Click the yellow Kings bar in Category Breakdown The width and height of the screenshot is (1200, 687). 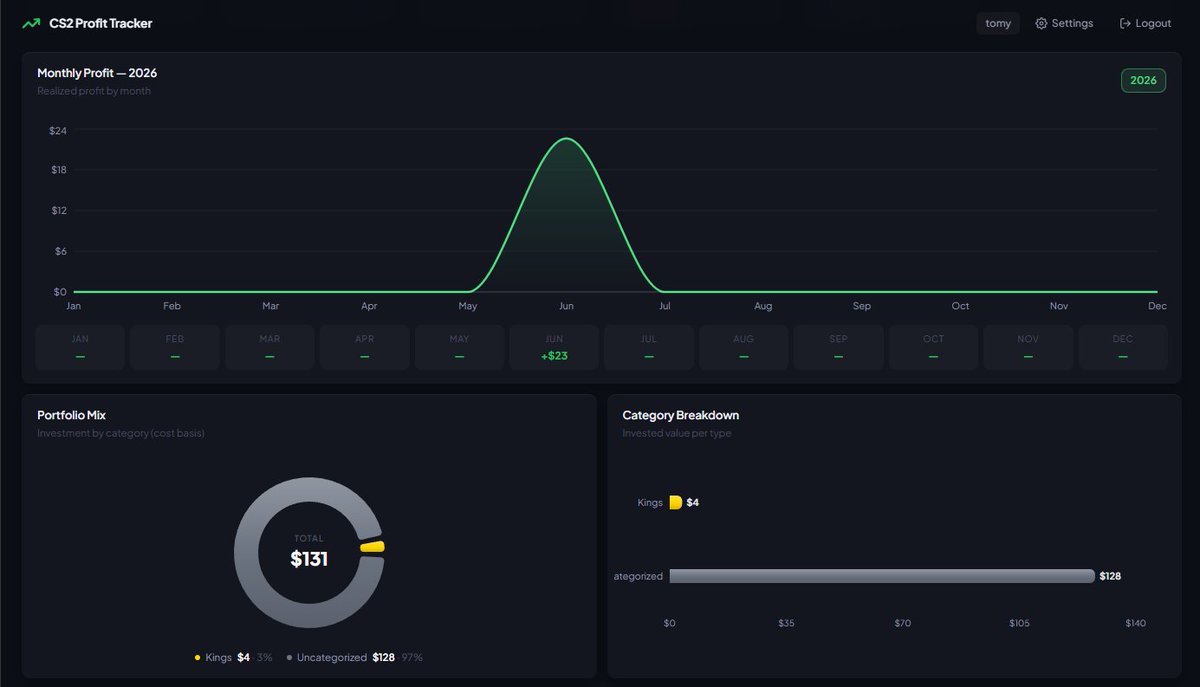pos(676,502)
